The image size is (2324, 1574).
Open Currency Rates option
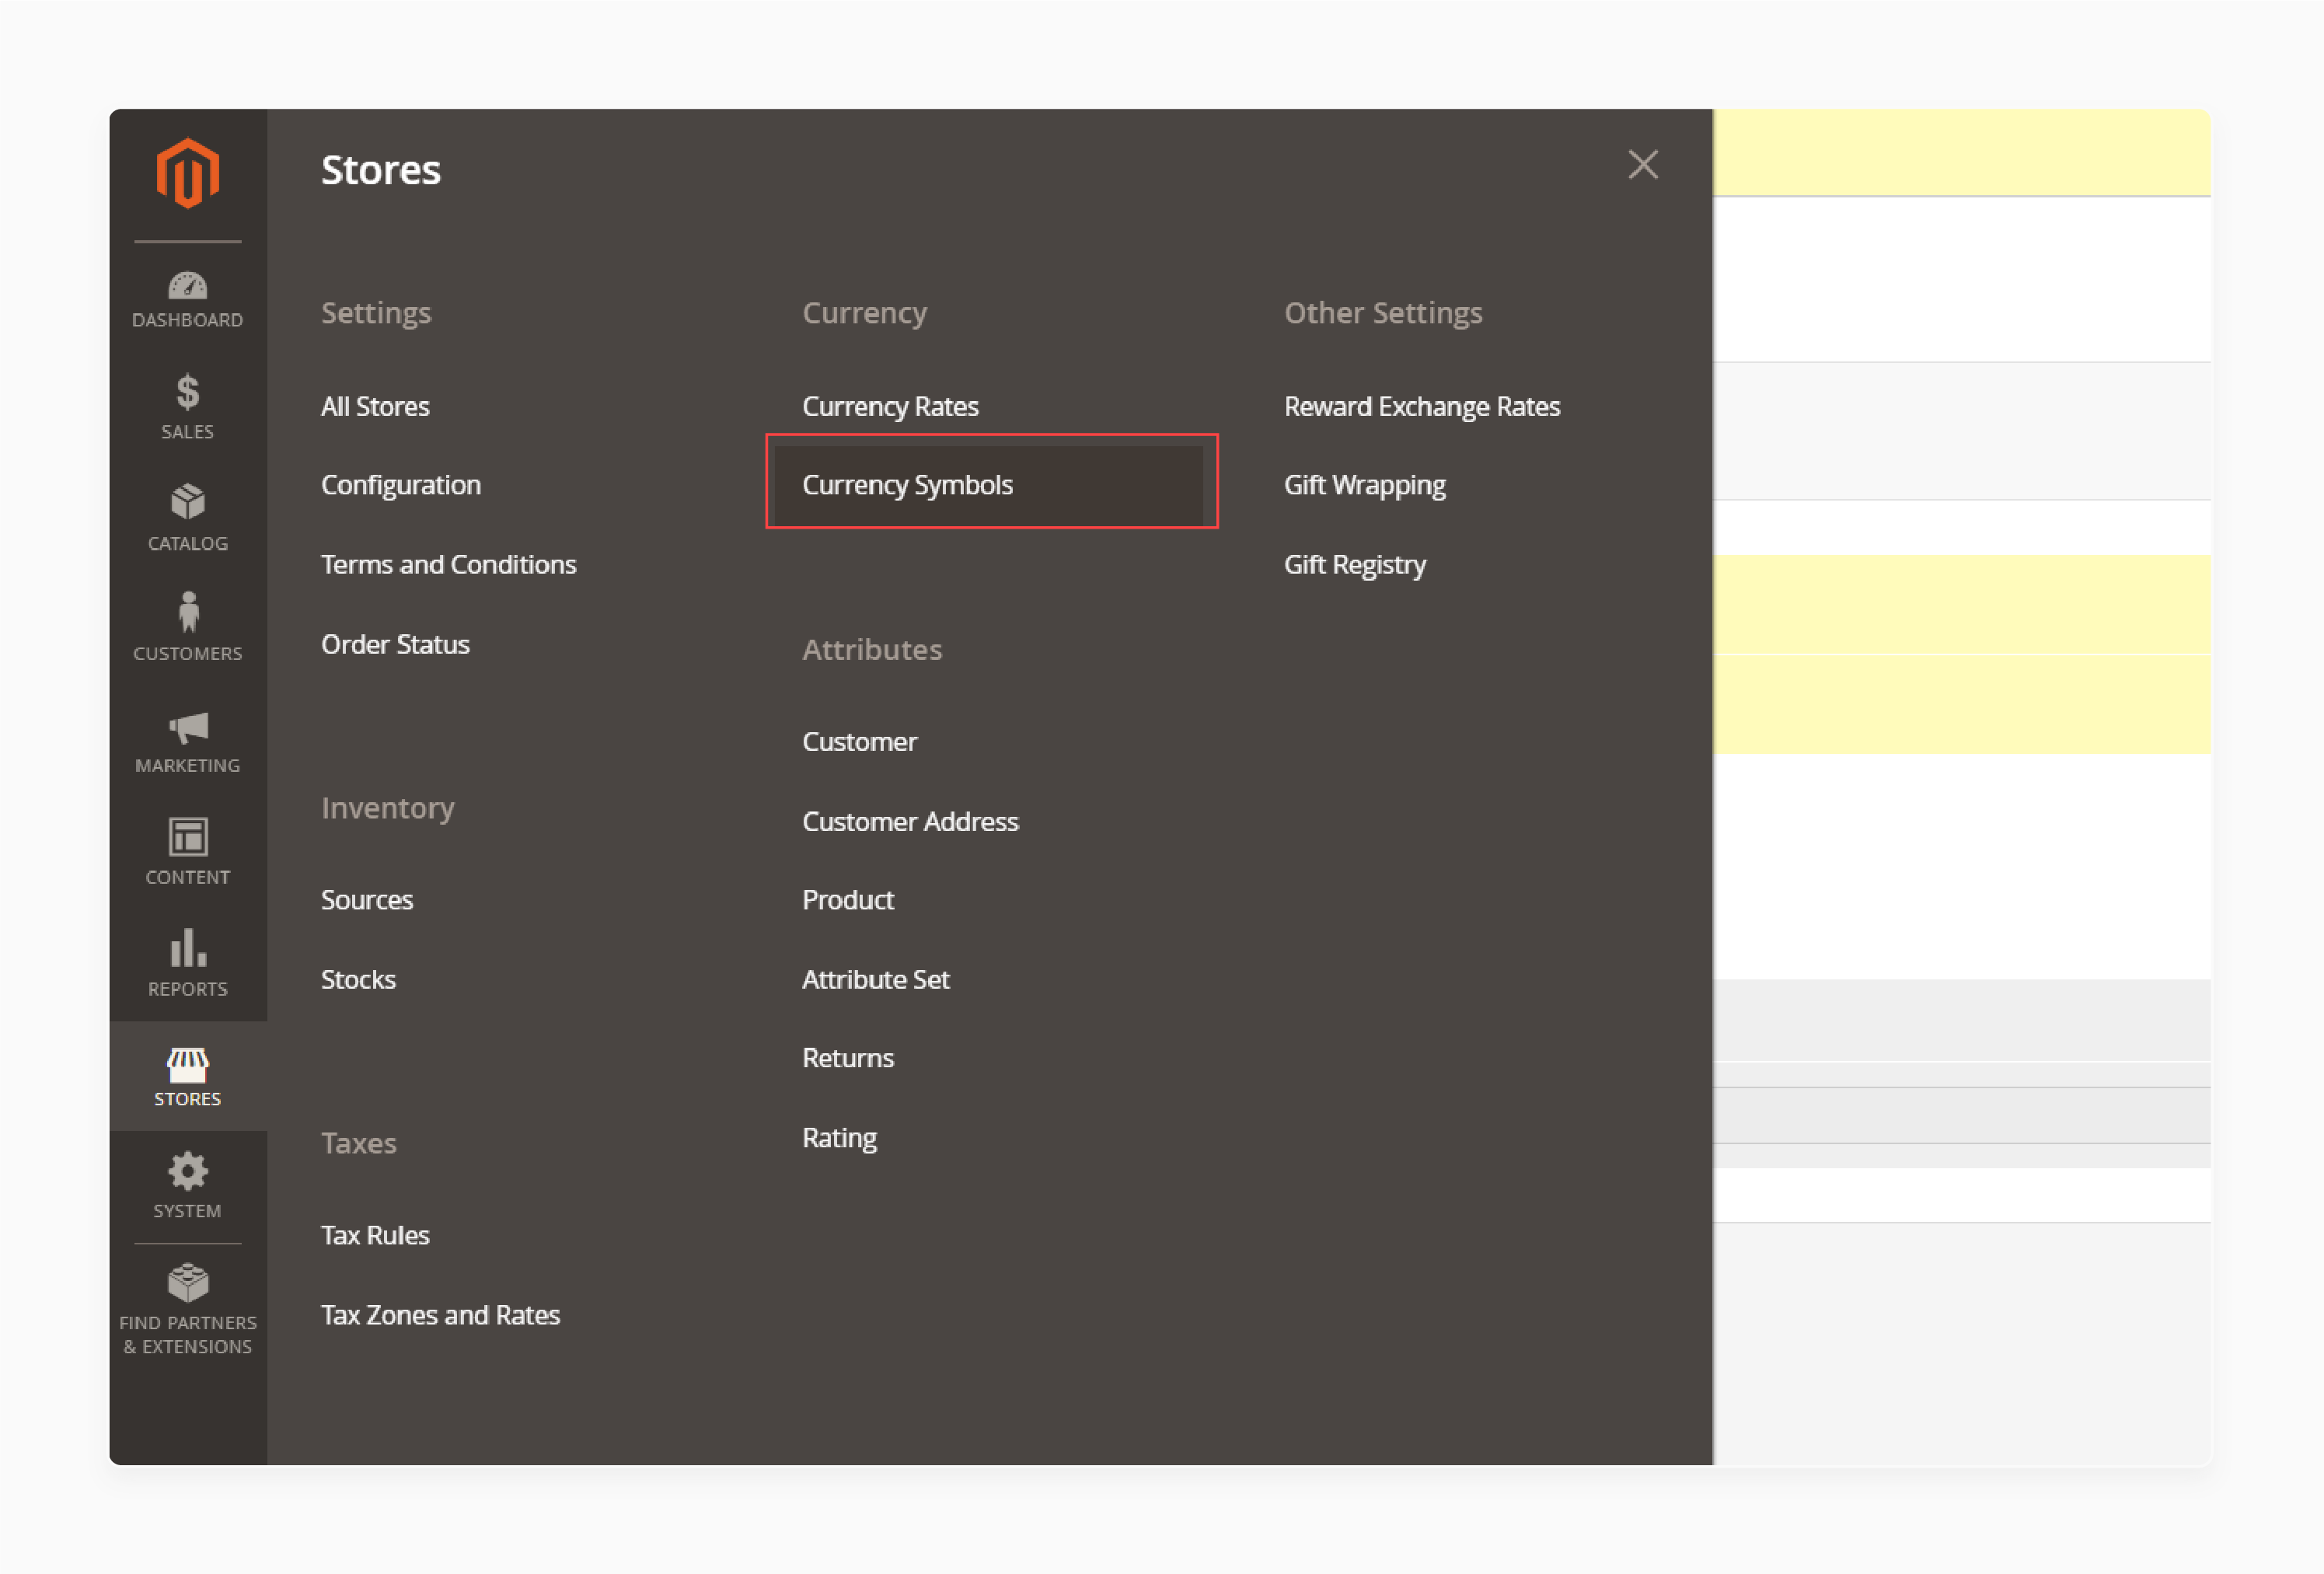tap(891, 406)
